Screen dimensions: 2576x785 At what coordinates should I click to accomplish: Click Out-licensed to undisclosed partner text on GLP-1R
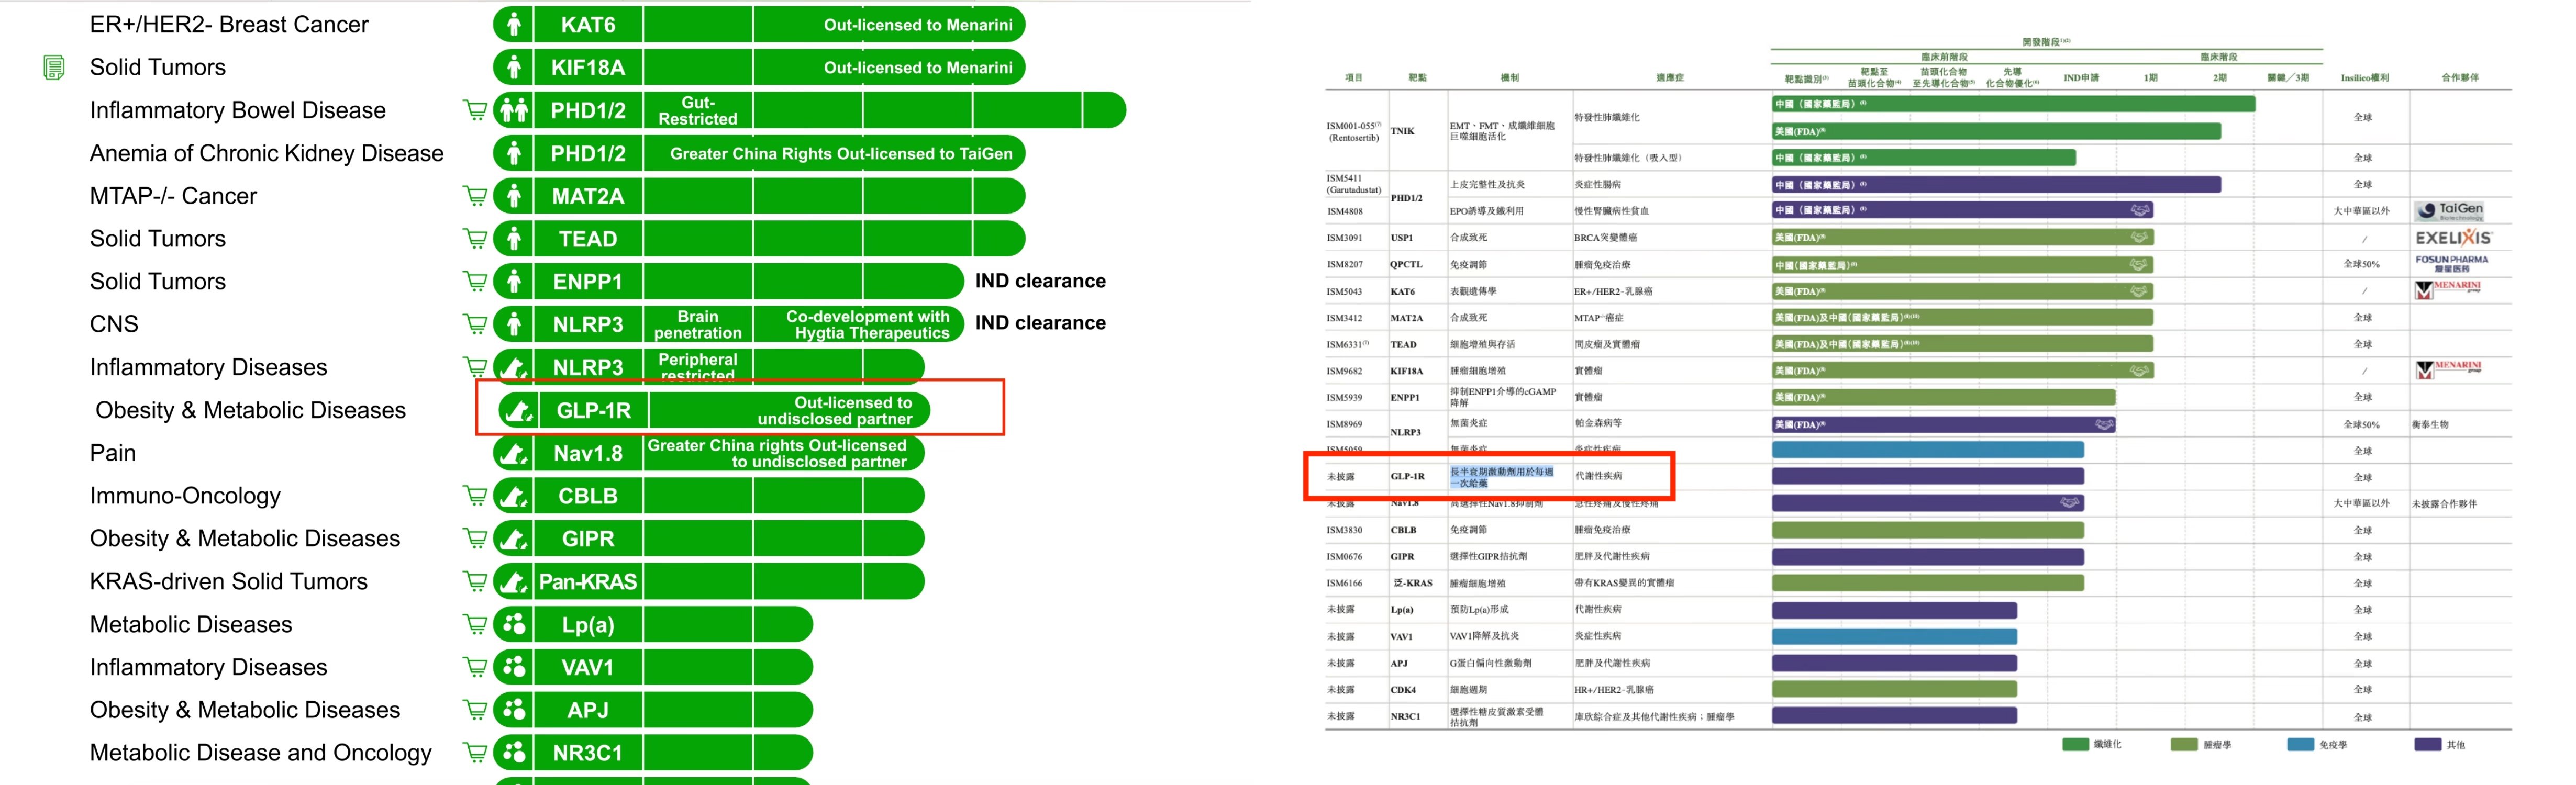coord(835,410)
